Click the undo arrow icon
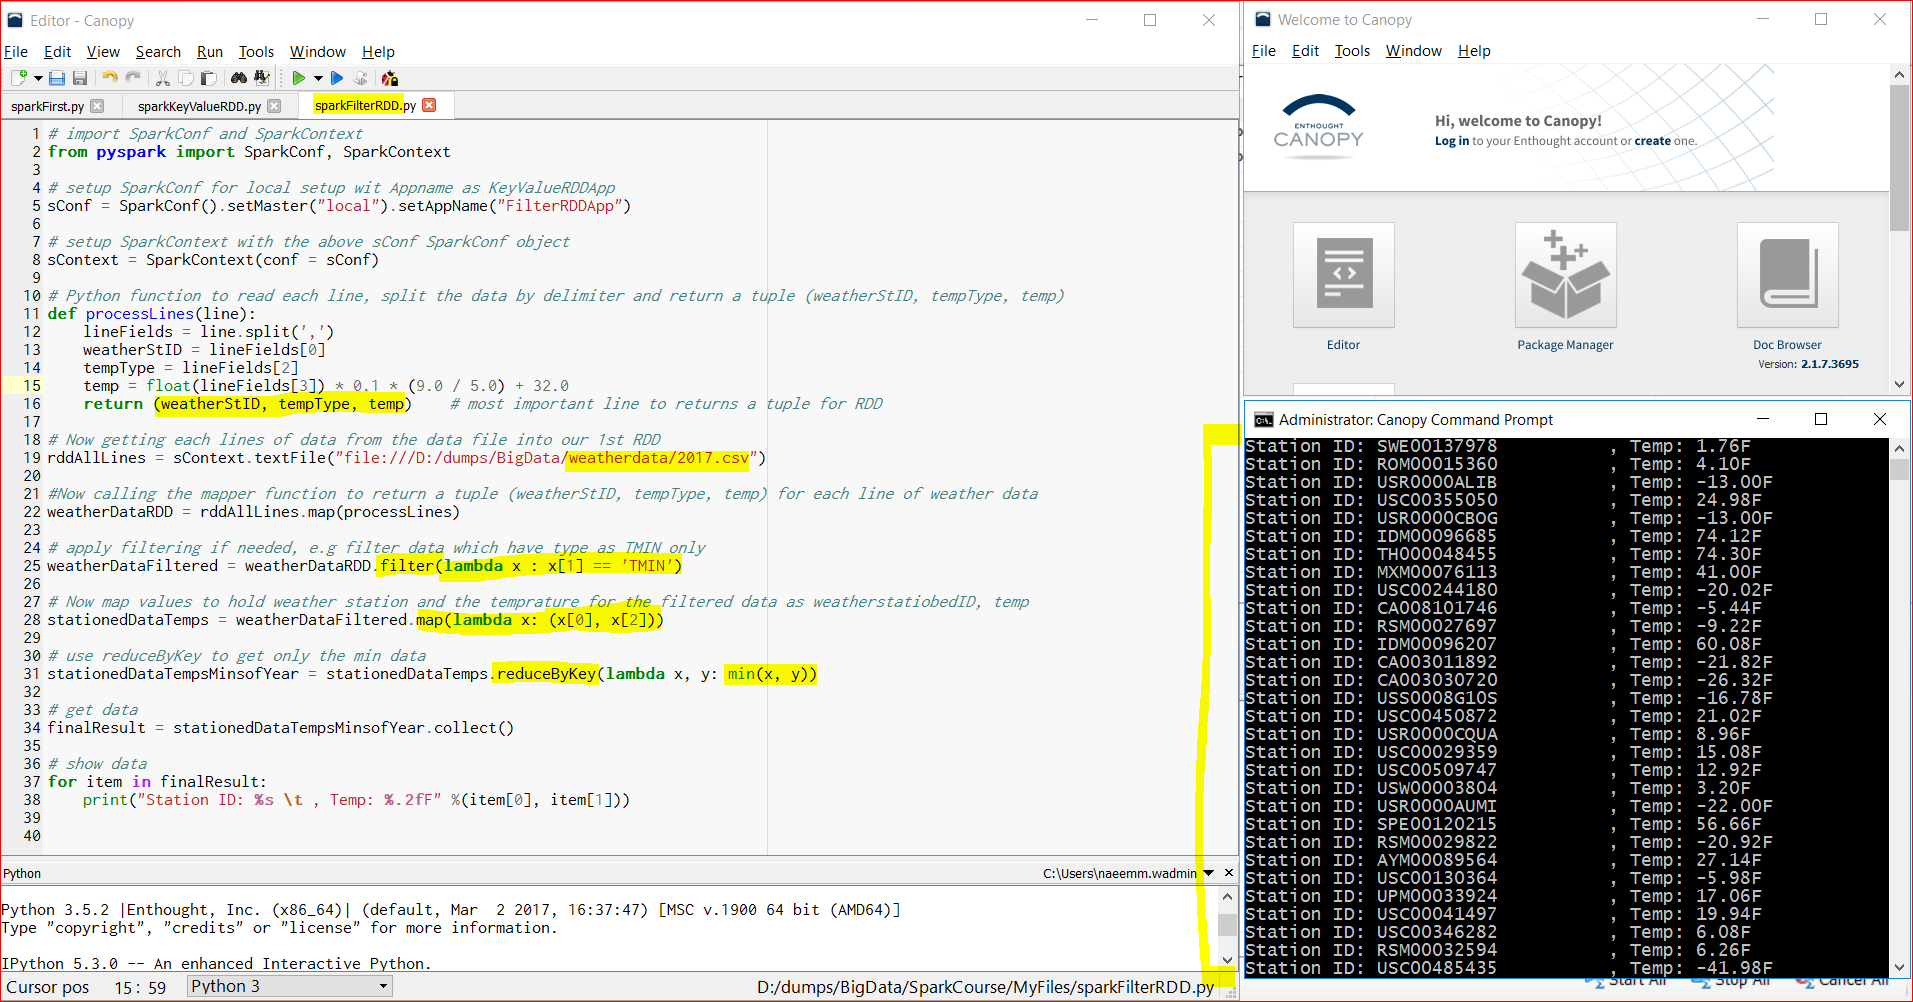 click(110, 78)
